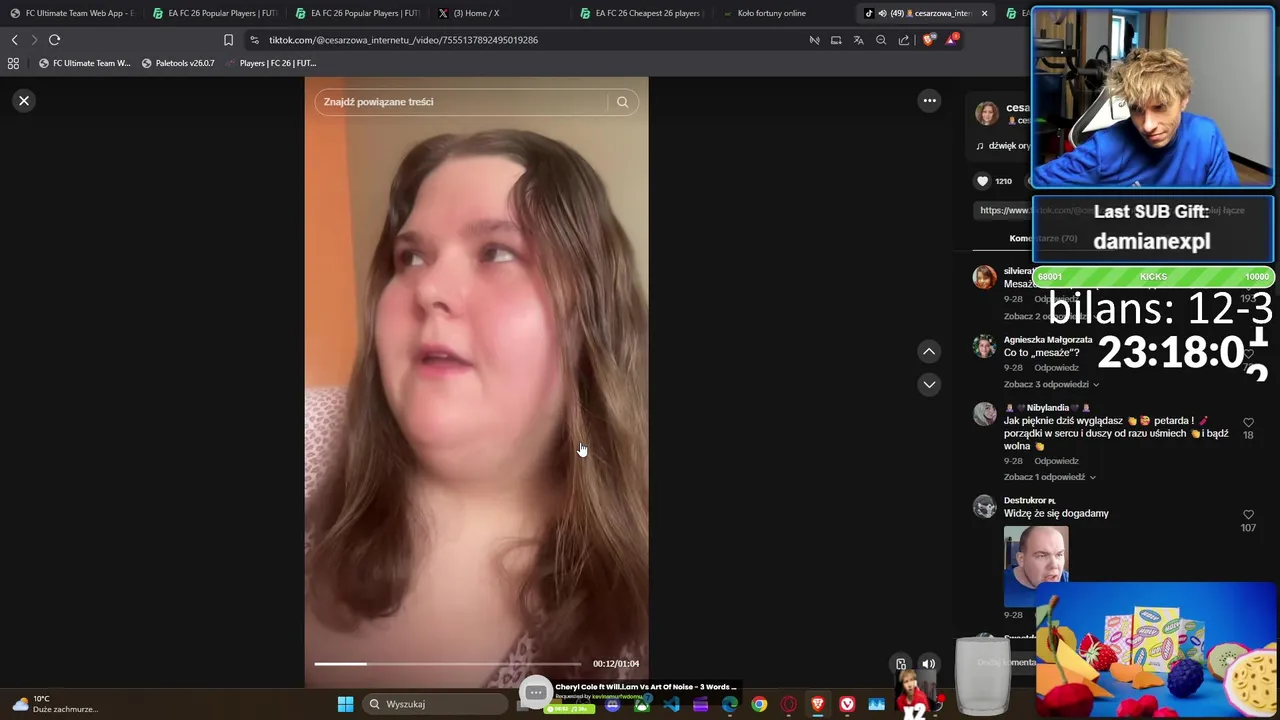The image size is (1280, 720).
Task: Open Visual Studio Code from the taskbar
Action: point(671,704)
